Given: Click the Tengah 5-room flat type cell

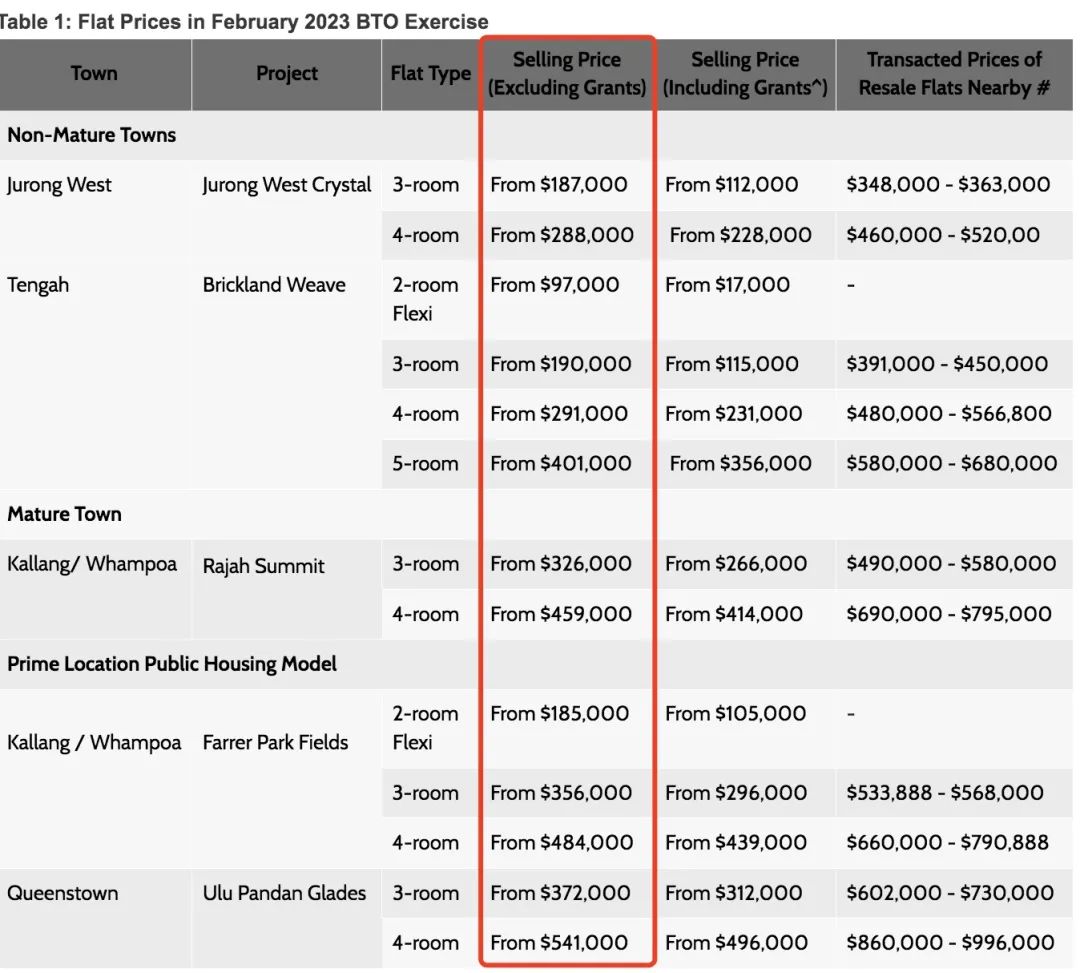Looking at the screenshot, I should click(x=425, y=464).
